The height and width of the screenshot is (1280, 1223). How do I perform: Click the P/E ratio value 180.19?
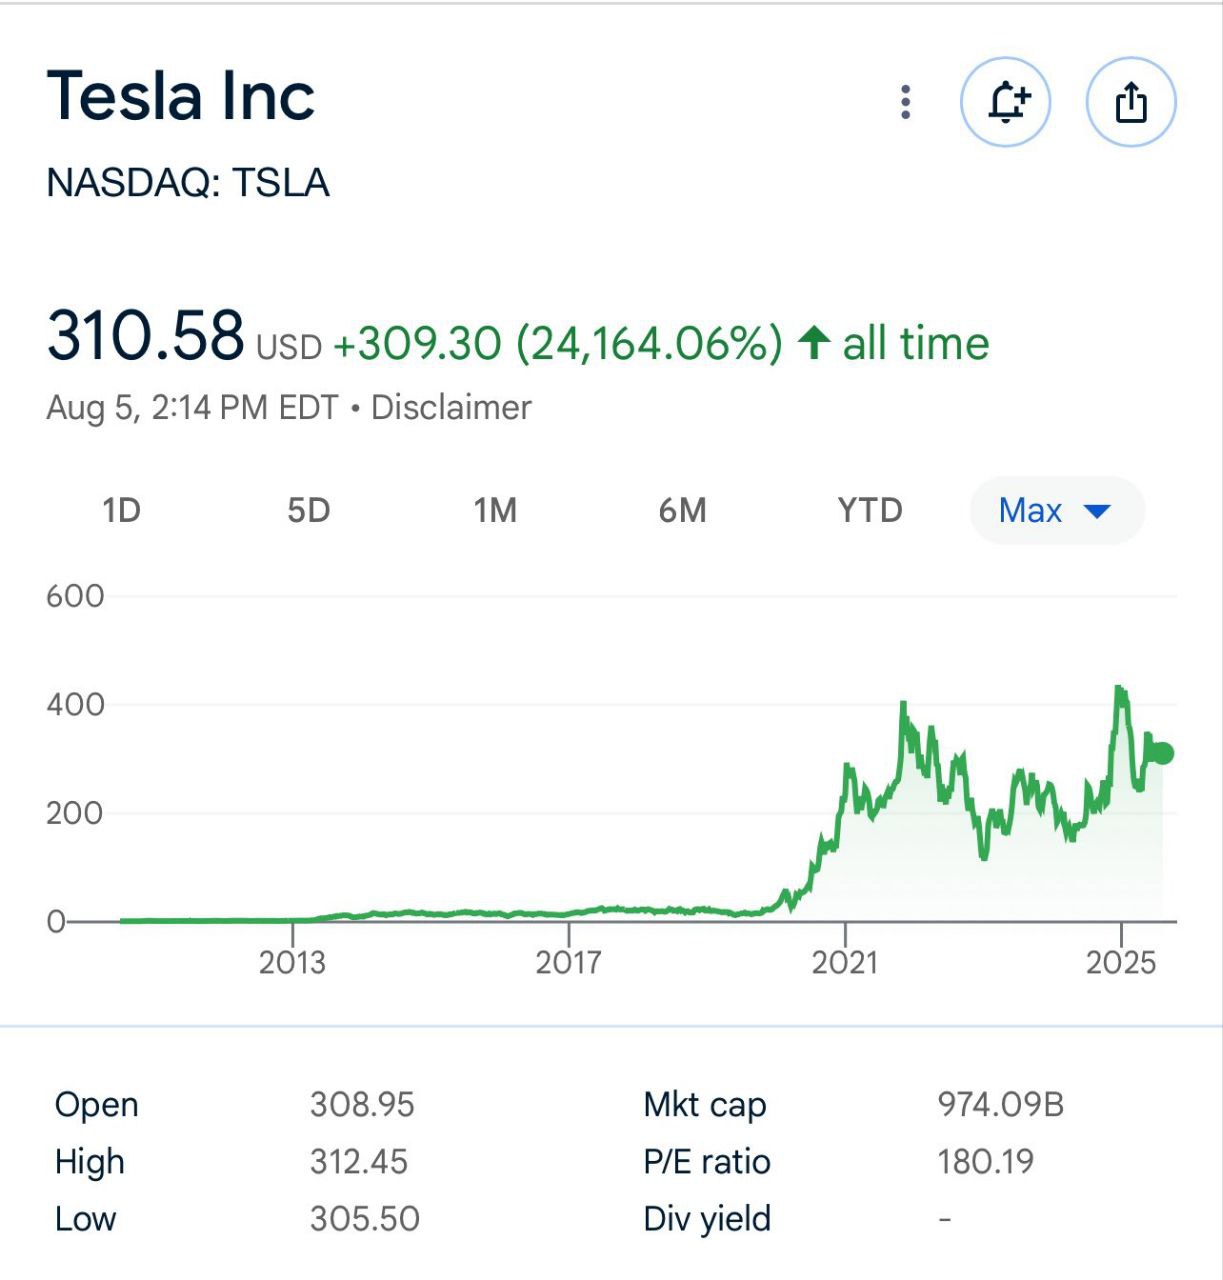pyautogui.click(x=985, y=1162)
